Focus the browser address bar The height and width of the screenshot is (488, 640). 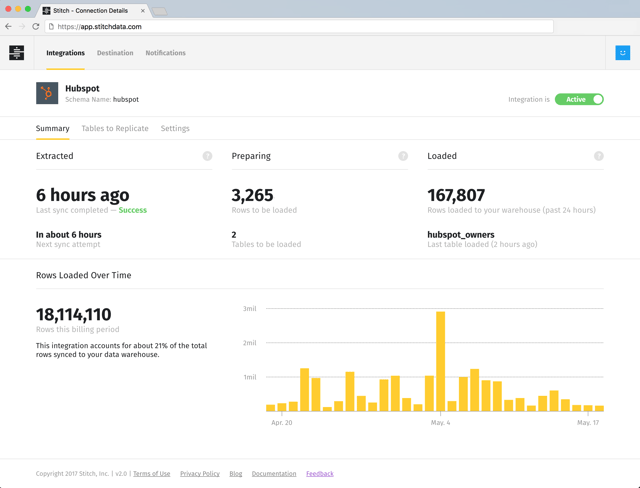tap(300, 27)
